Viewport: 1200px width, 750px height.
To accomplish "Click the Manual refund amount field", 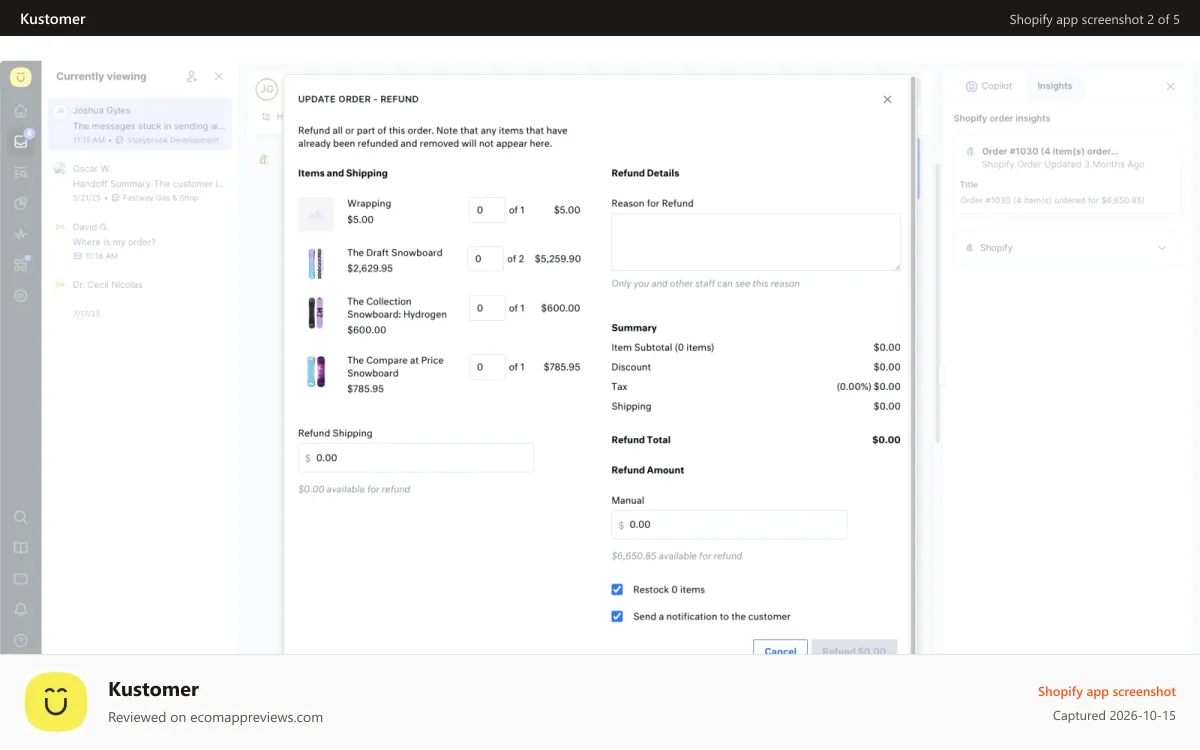I will coord(729,525).
